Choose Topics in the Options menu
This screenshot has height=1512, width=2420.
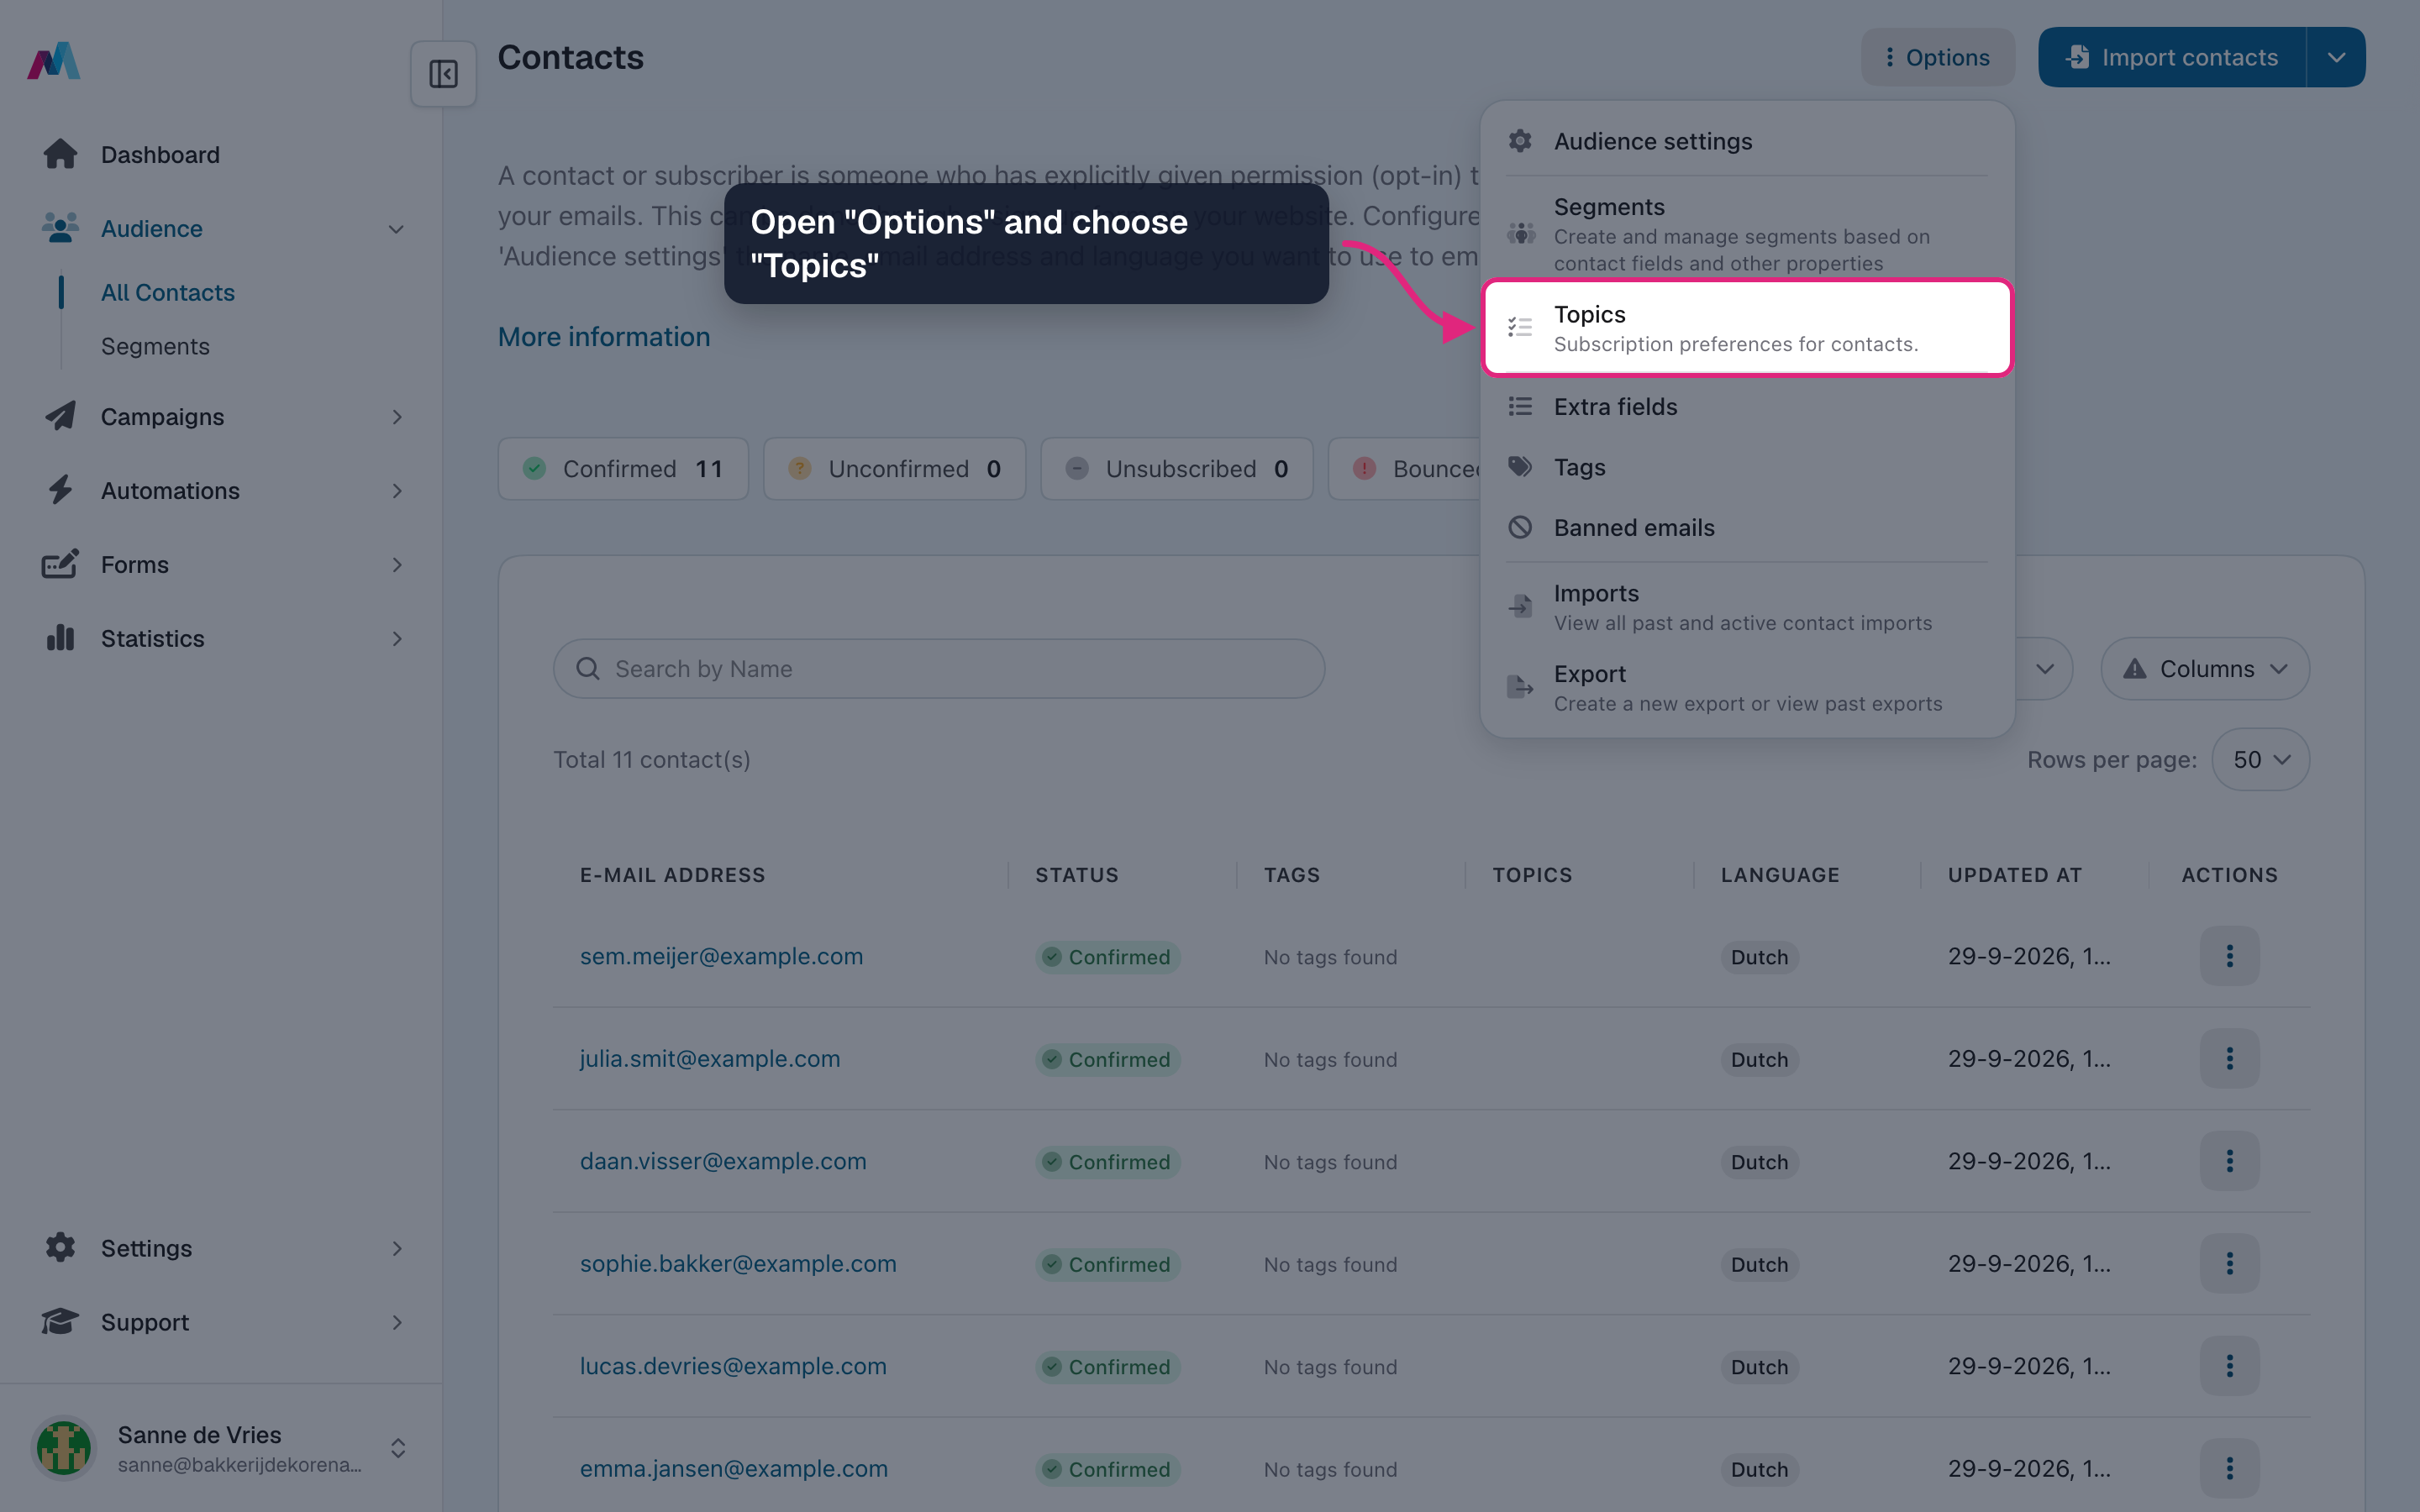click(1746, 328)
